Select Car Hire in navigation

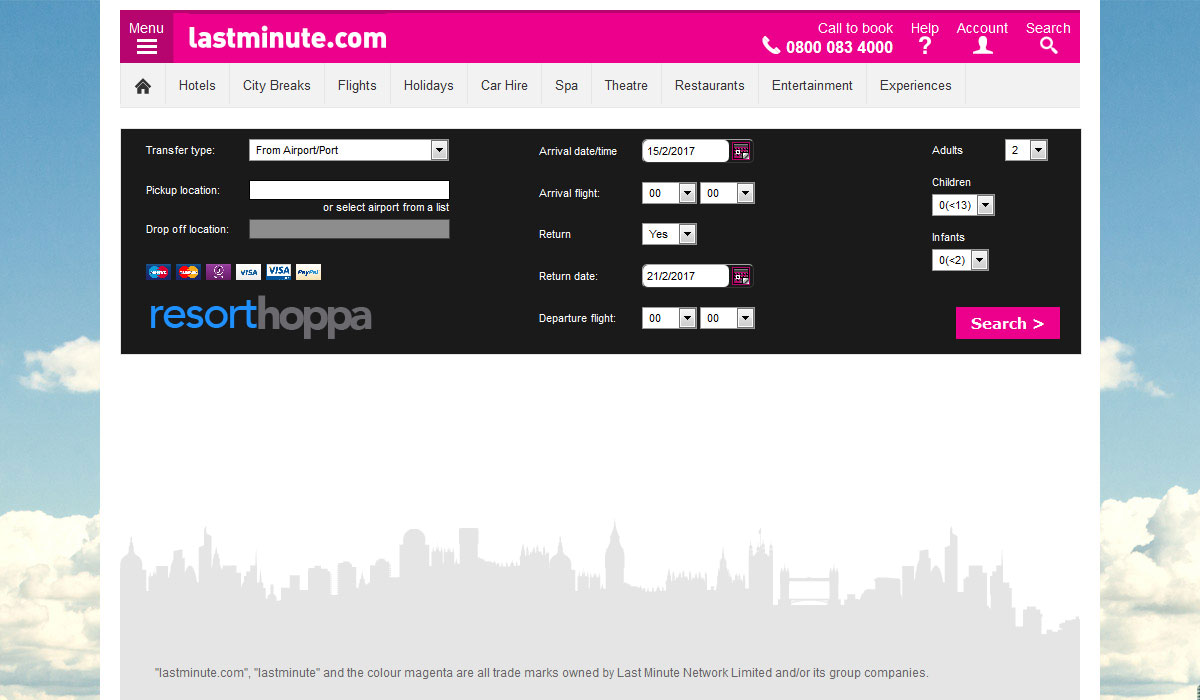pyautogui.click(x=504, y=86)
